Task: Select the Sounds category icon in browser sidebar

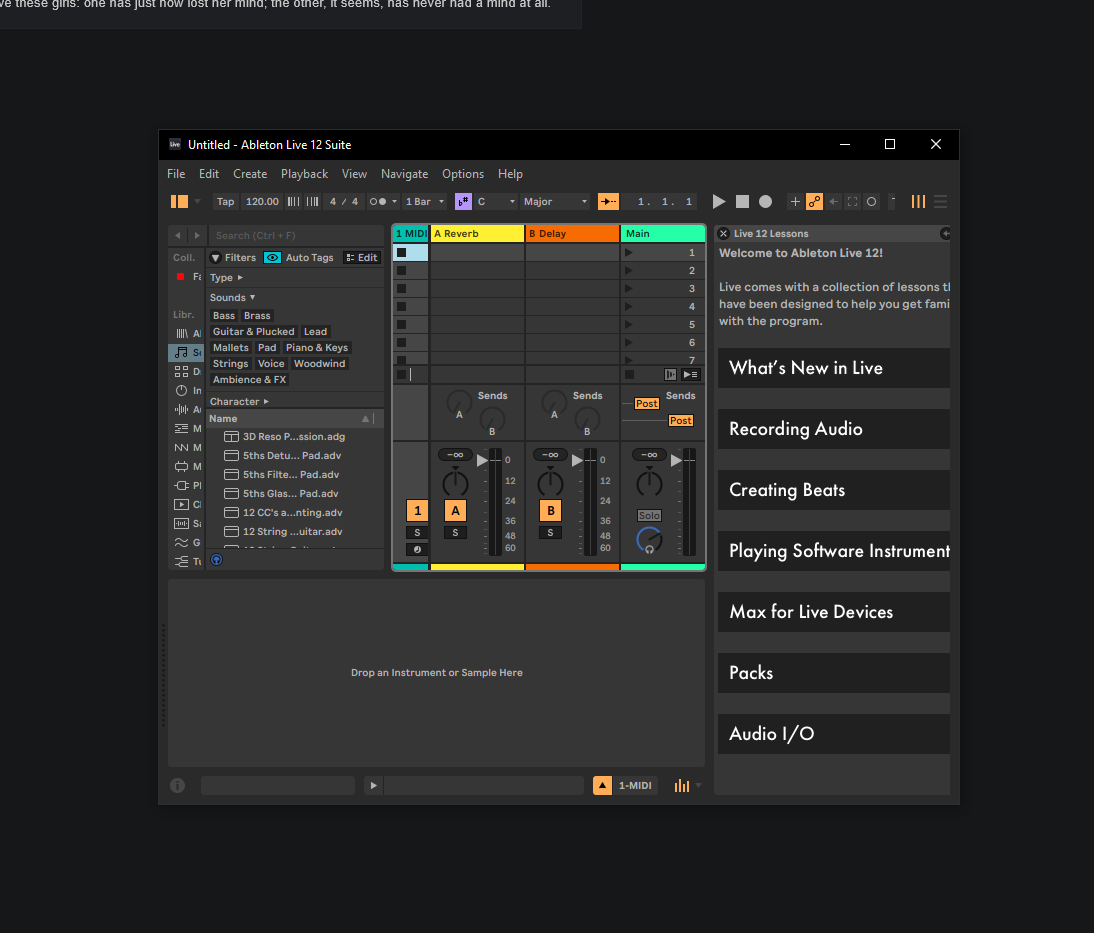Action: pos(182,352)
